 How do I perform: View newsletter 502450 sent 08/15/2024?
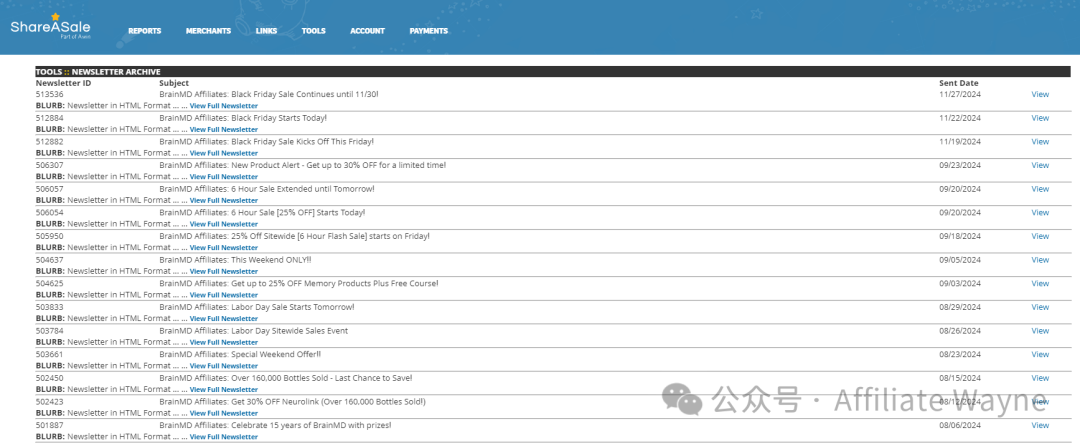point(1040,378)
